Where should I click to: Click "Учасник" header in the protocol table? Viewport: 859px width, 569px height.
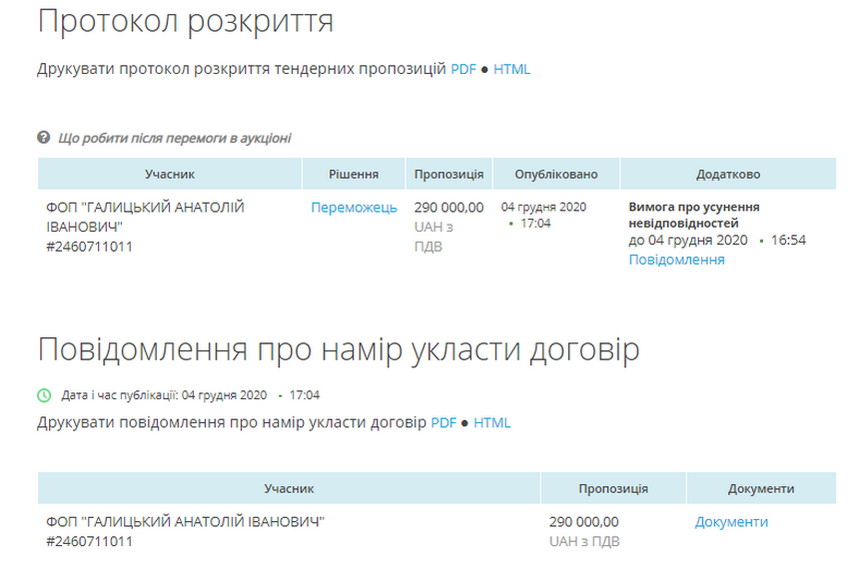click(x=169, y=174)
